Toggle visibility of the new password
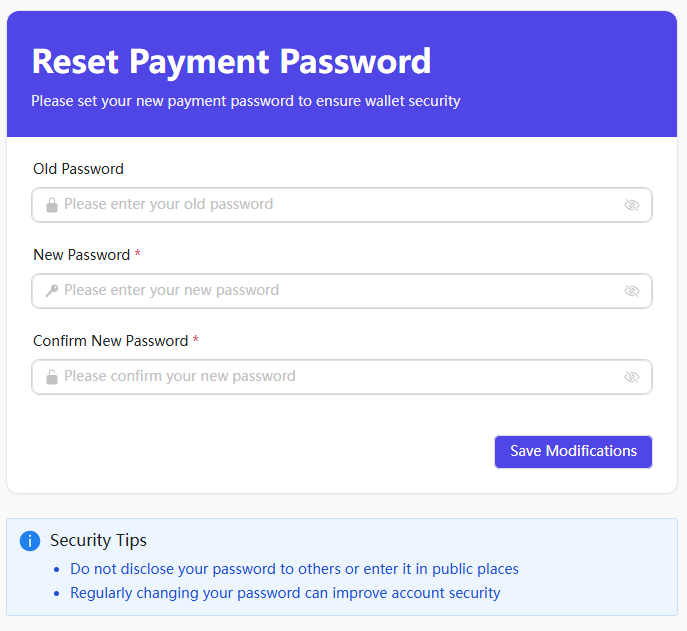 631,291
